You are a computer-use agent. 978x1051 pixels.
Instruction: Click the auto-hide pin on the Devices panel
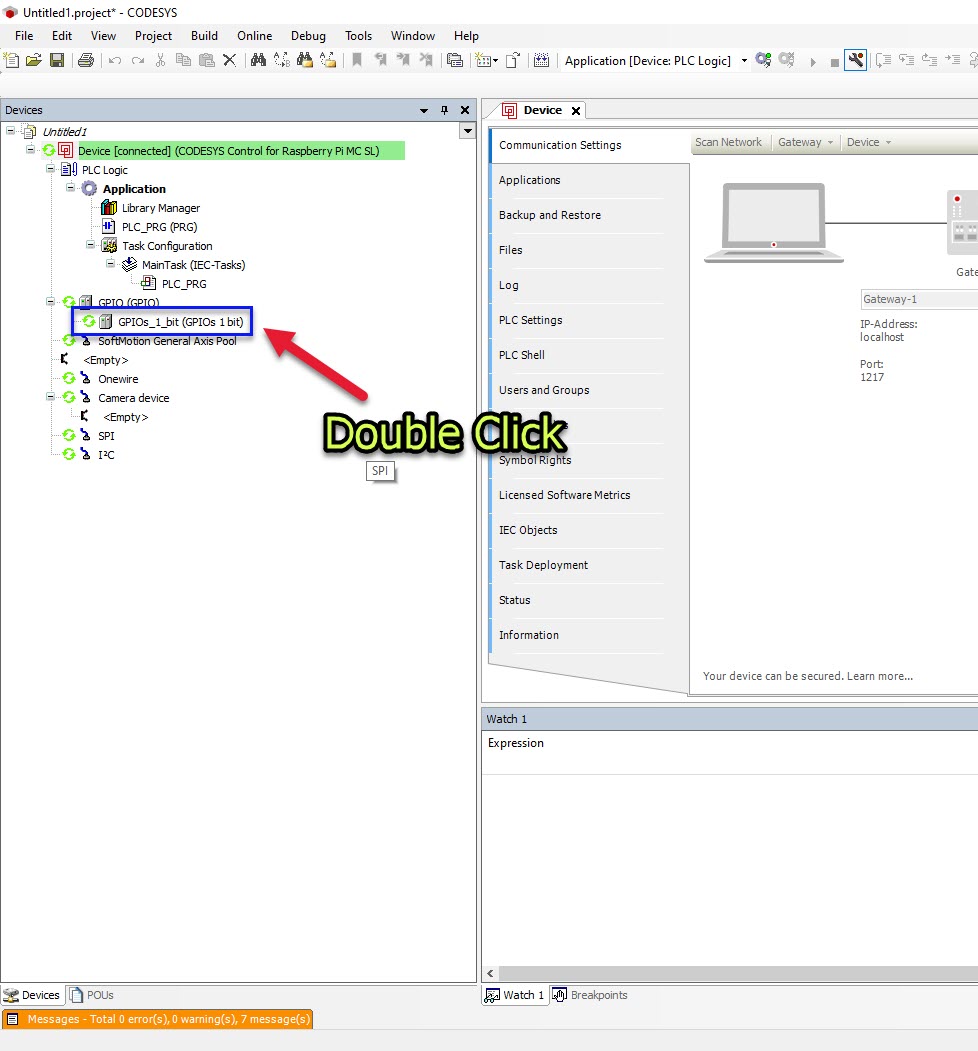coord(446,110)
